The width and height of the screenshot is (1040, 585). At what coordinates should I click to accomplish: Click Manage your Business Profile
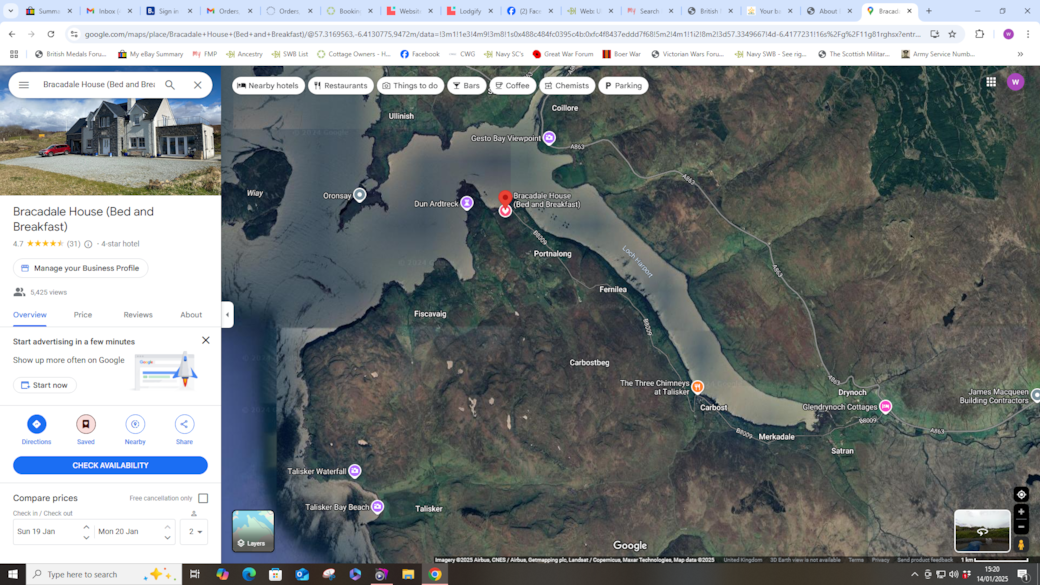[80, 268]
